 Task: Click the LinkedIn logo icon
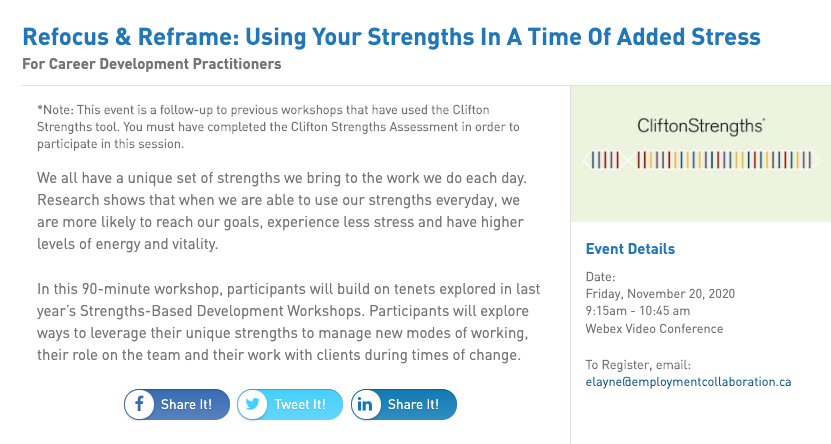tap(365, 404)
